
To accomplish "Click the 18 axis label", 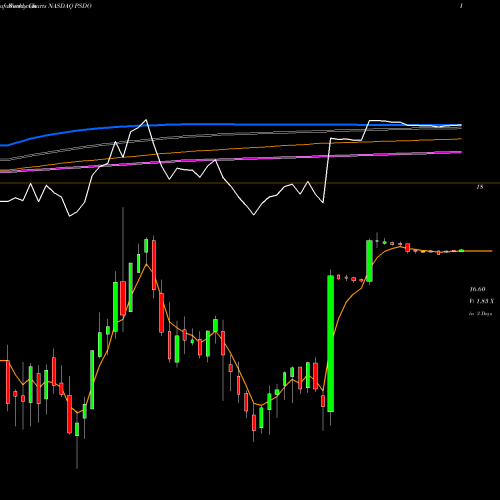I will (x=480, y=187).
